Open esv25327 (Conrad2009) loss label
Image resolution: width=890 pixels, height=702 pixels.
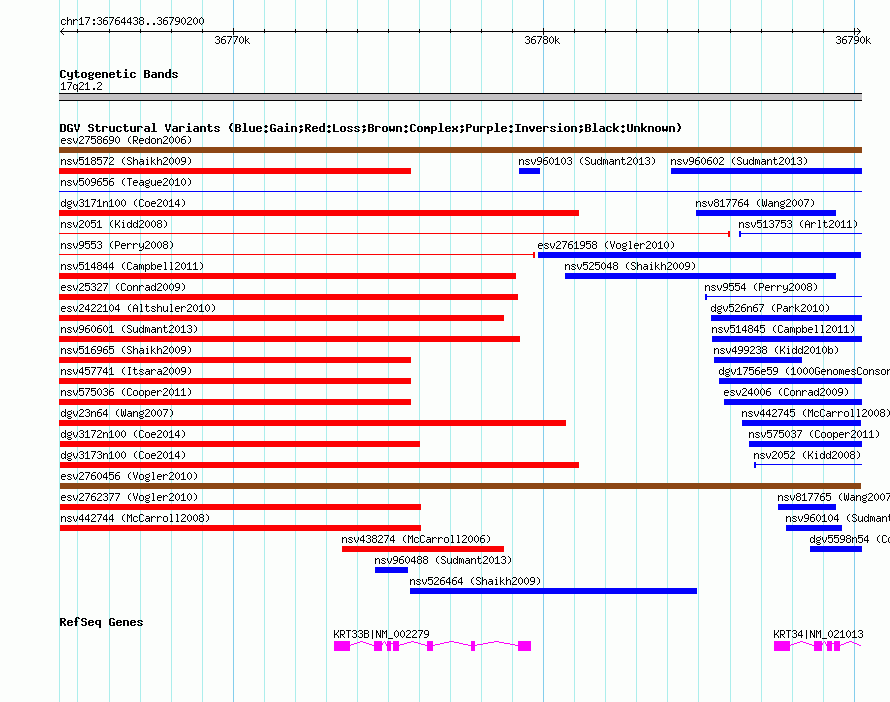(123, 287)
